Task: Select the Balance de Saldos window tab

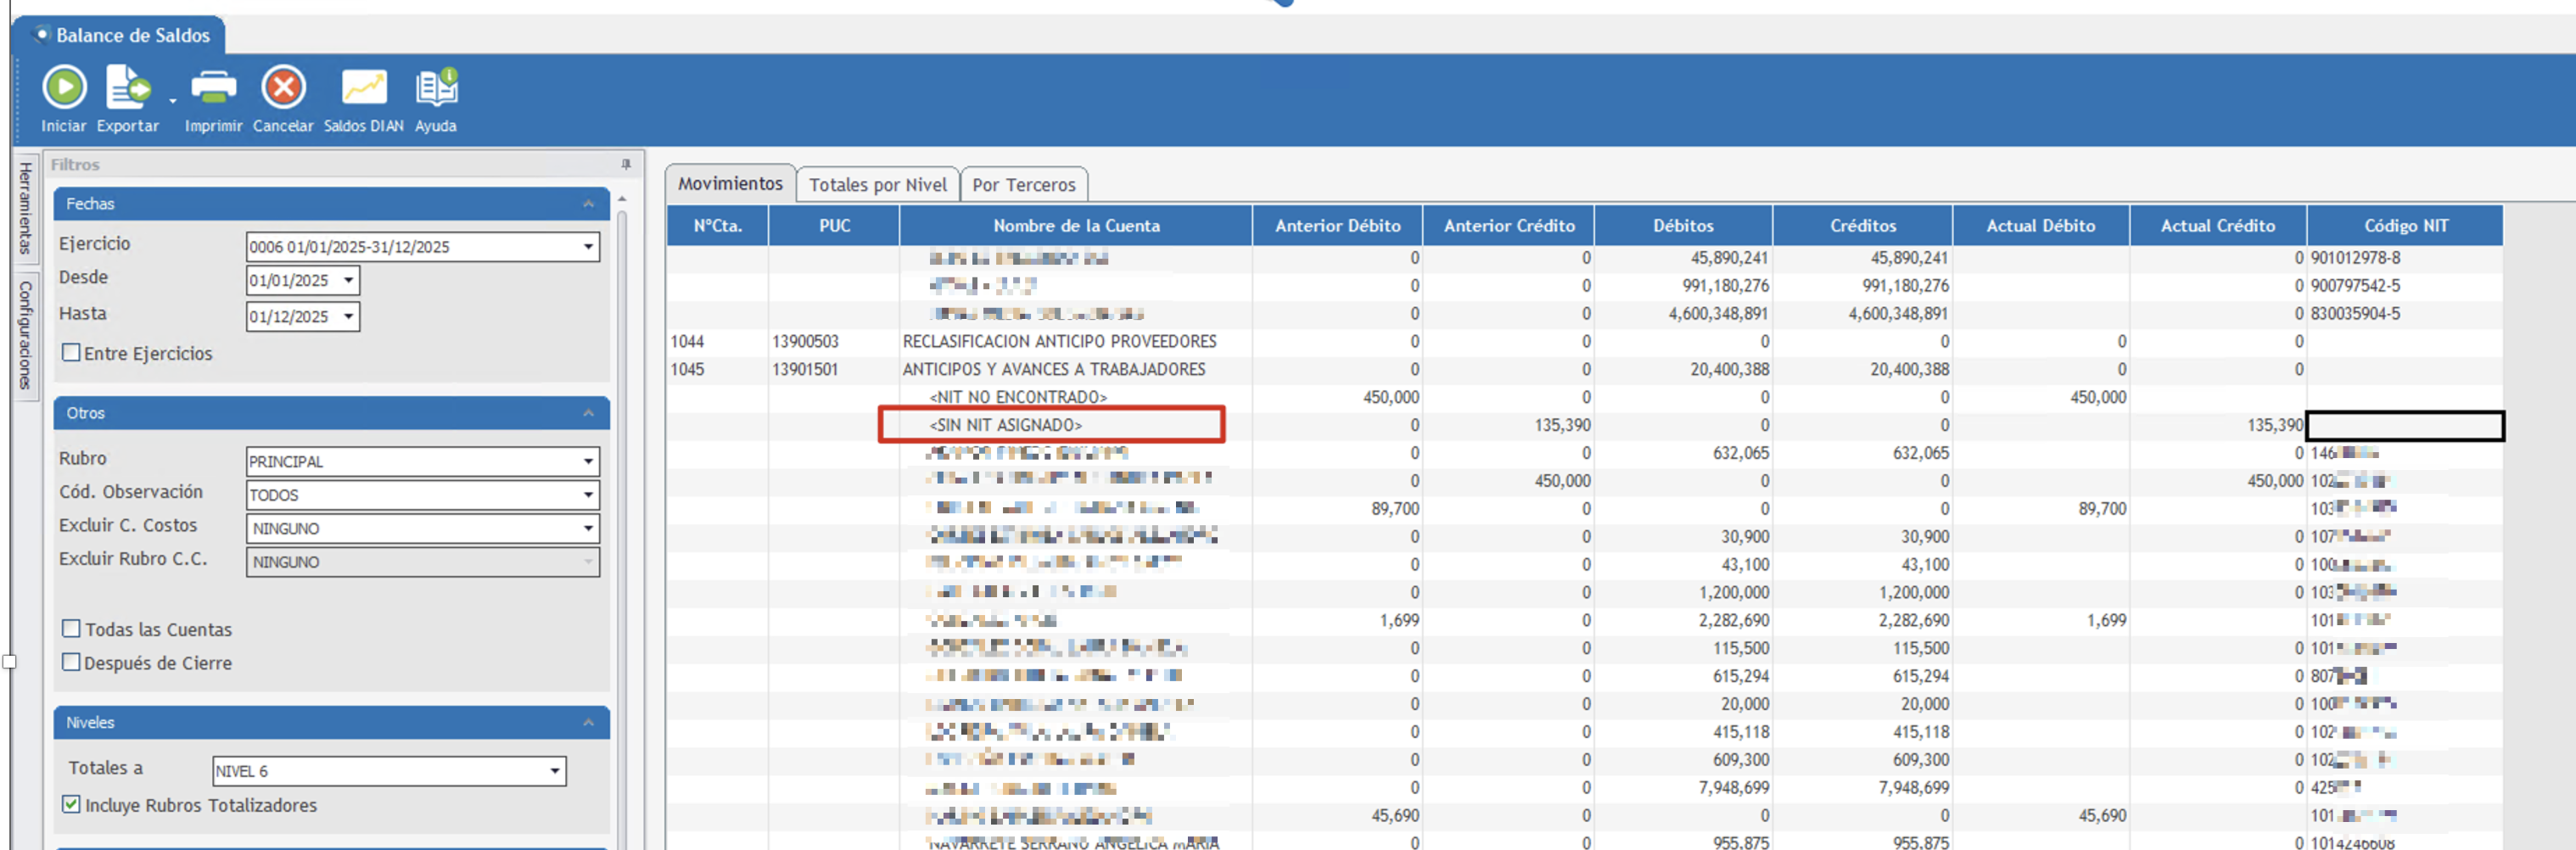Action: pos(119,35)
